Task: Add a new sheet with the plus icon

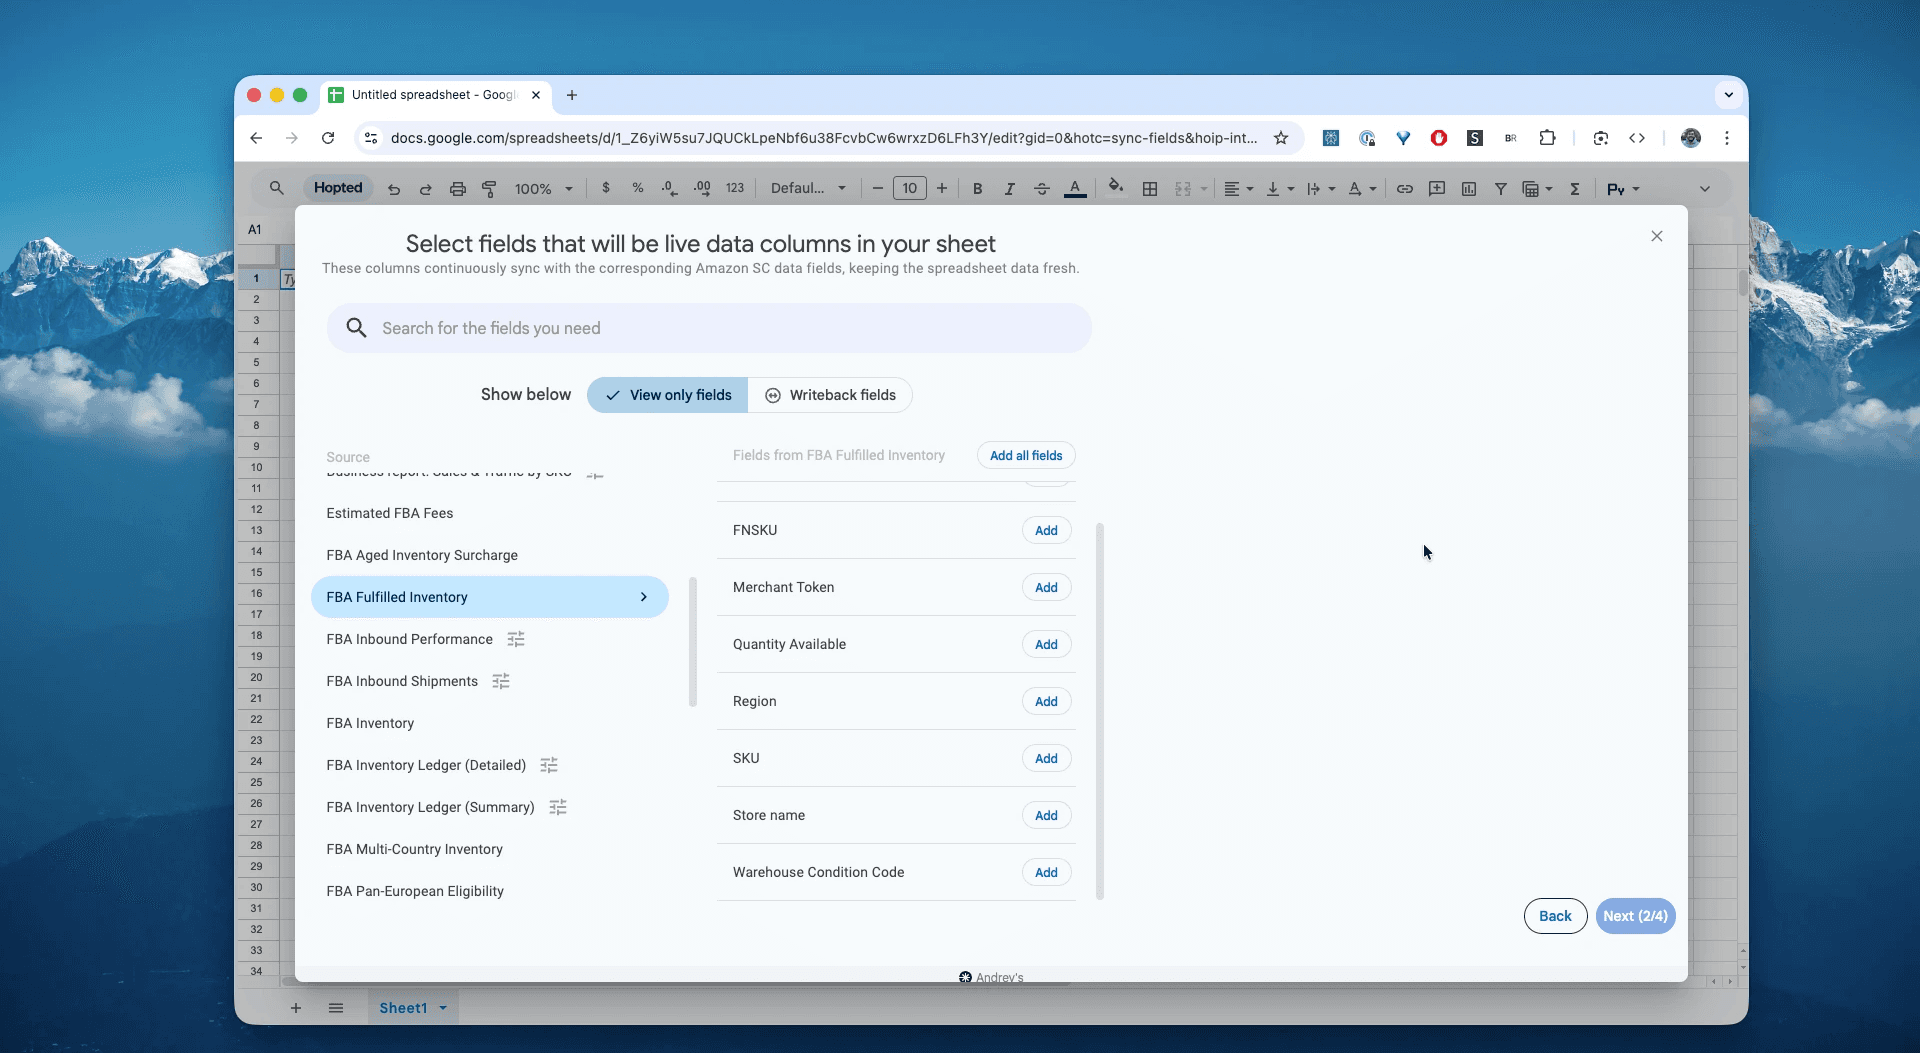Action: [x=296, y=1008]
